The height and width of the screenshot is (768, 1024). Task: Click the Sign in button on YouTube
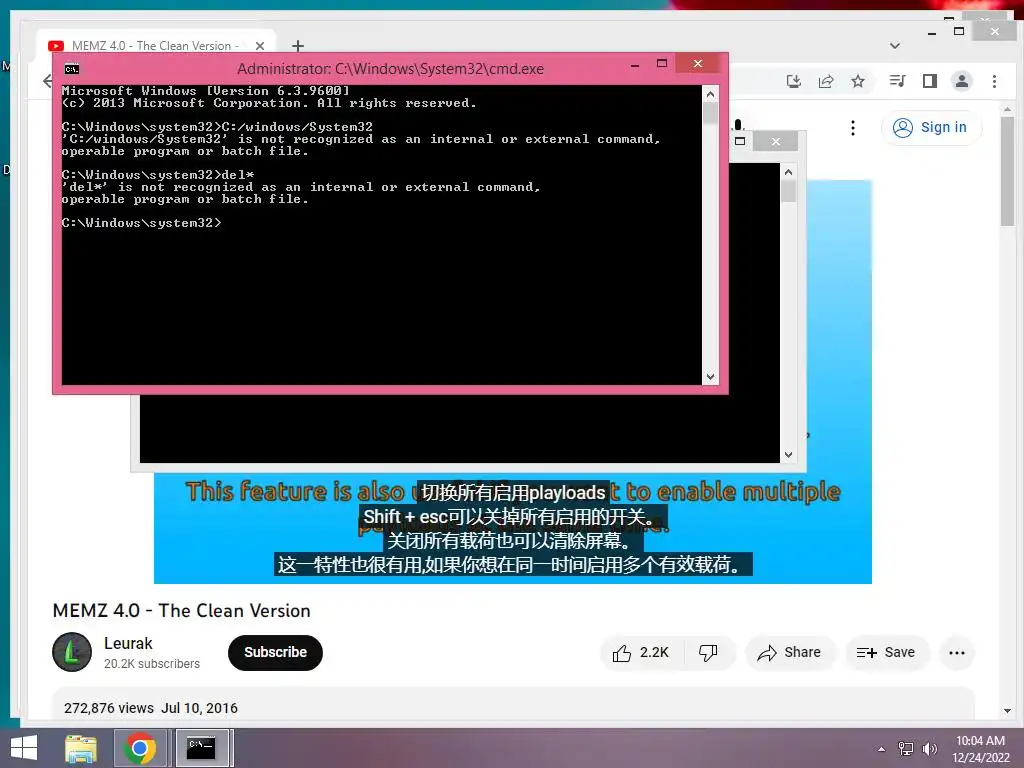[x=931, y=127]
